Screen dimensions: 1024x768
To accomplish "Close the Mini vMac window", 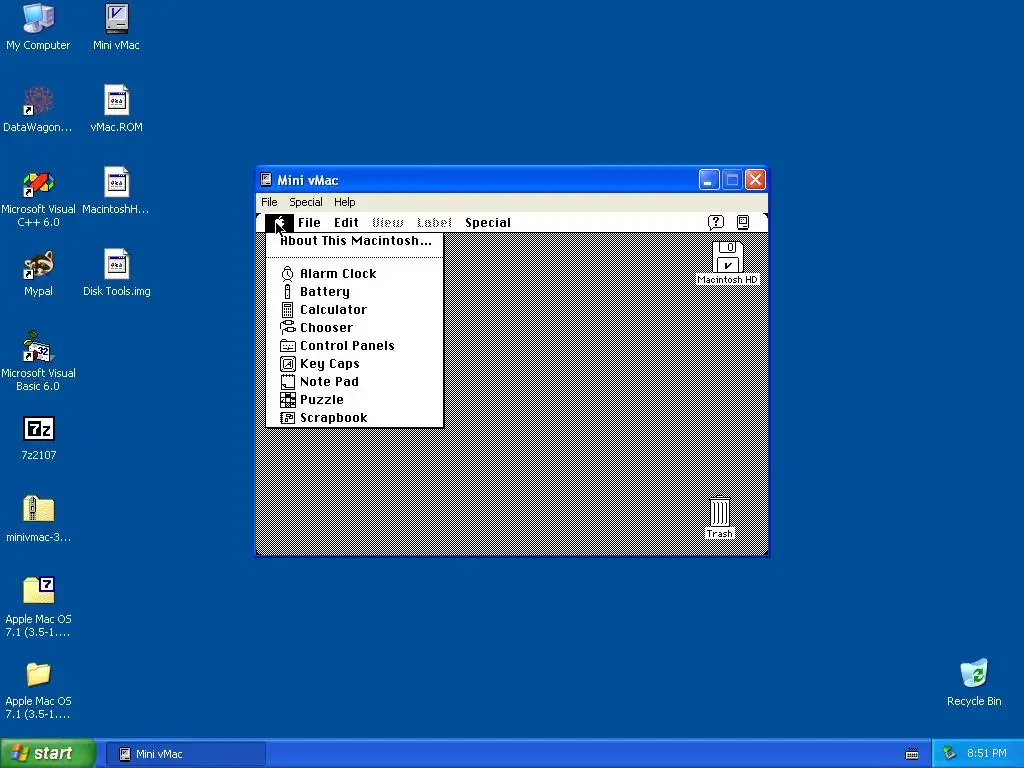I will [756, 180].
